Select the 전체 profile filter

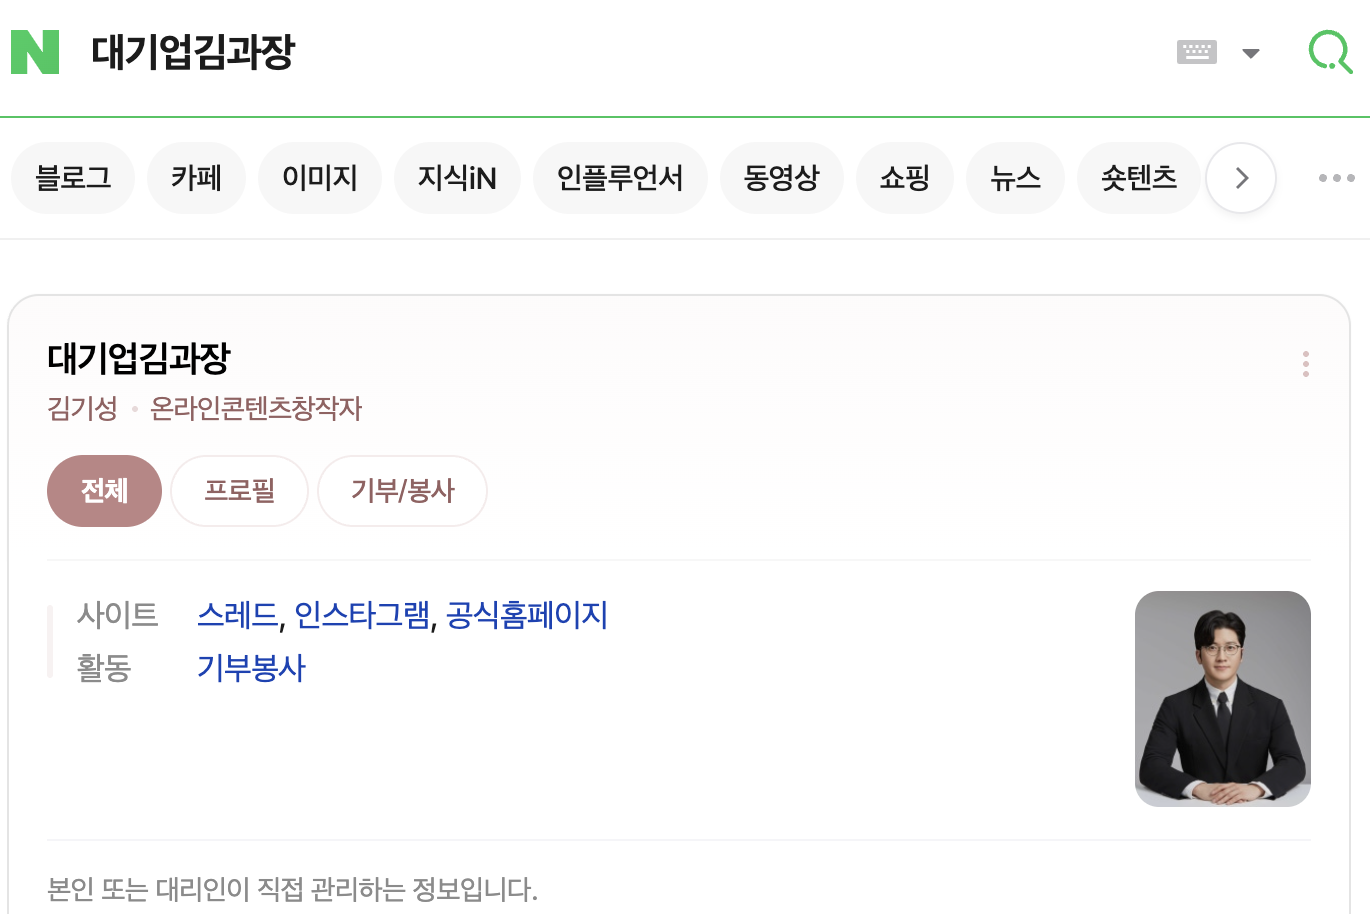[x=104, y=491]
